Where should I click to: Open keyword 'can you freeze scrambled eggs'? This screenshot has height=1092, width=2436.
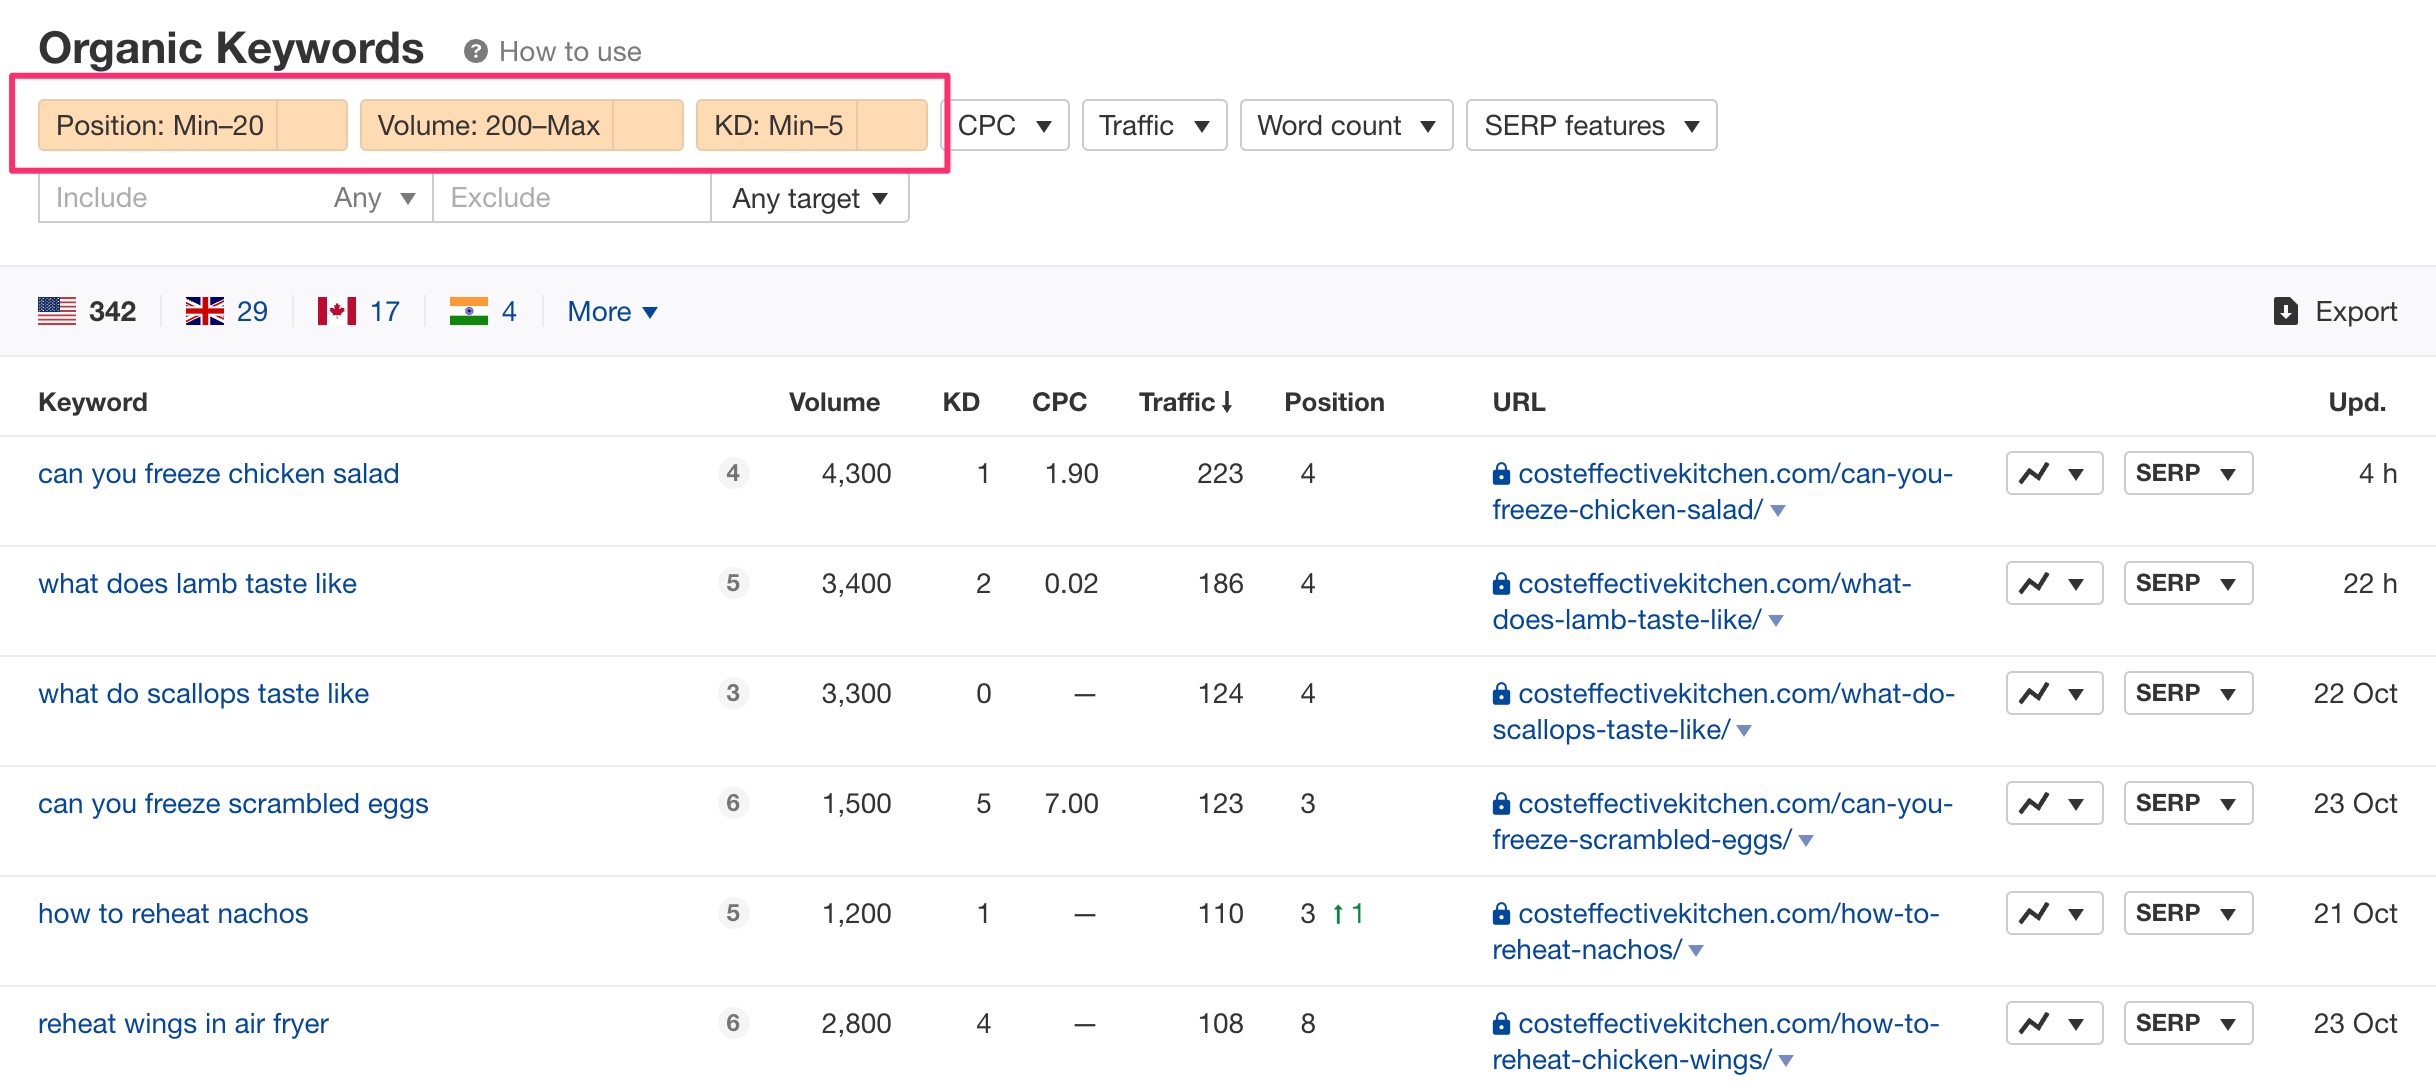[233, 803]
